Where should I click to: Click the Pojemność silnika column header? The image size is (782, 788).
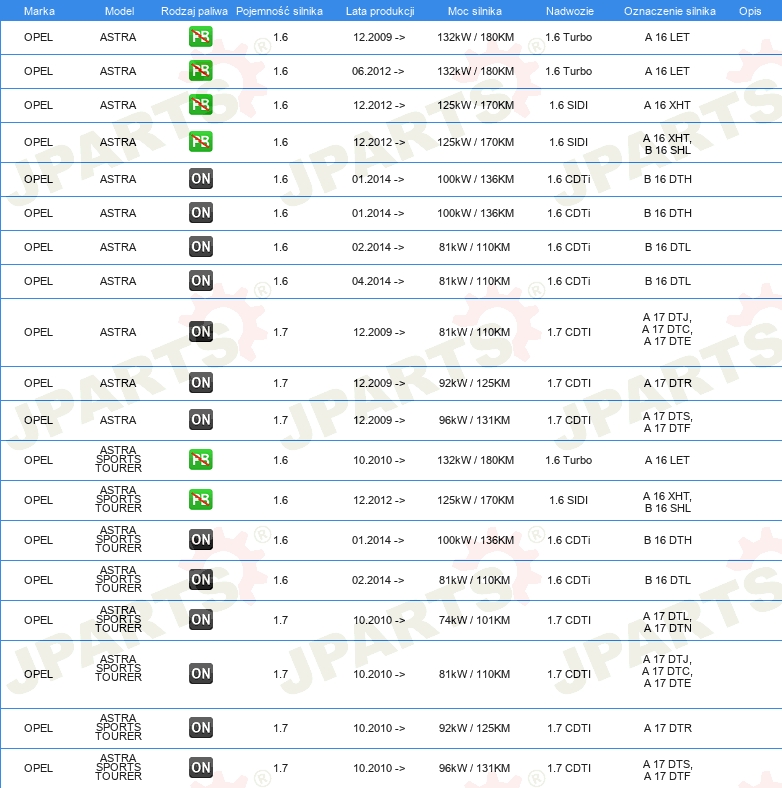(279, 11)
